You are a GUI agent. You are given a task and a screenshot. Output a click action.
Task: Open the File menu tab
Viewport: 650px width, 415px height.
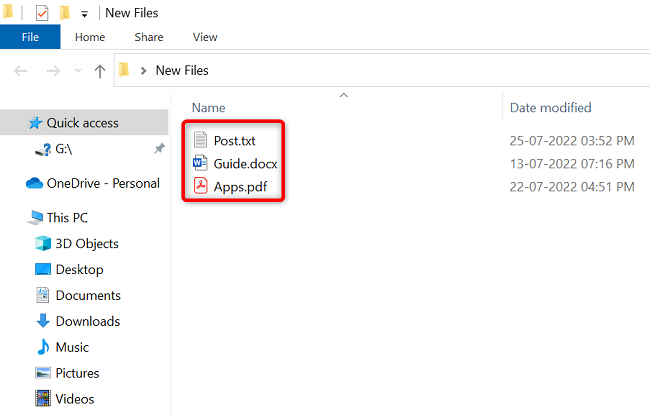click(x=30, y=37)
